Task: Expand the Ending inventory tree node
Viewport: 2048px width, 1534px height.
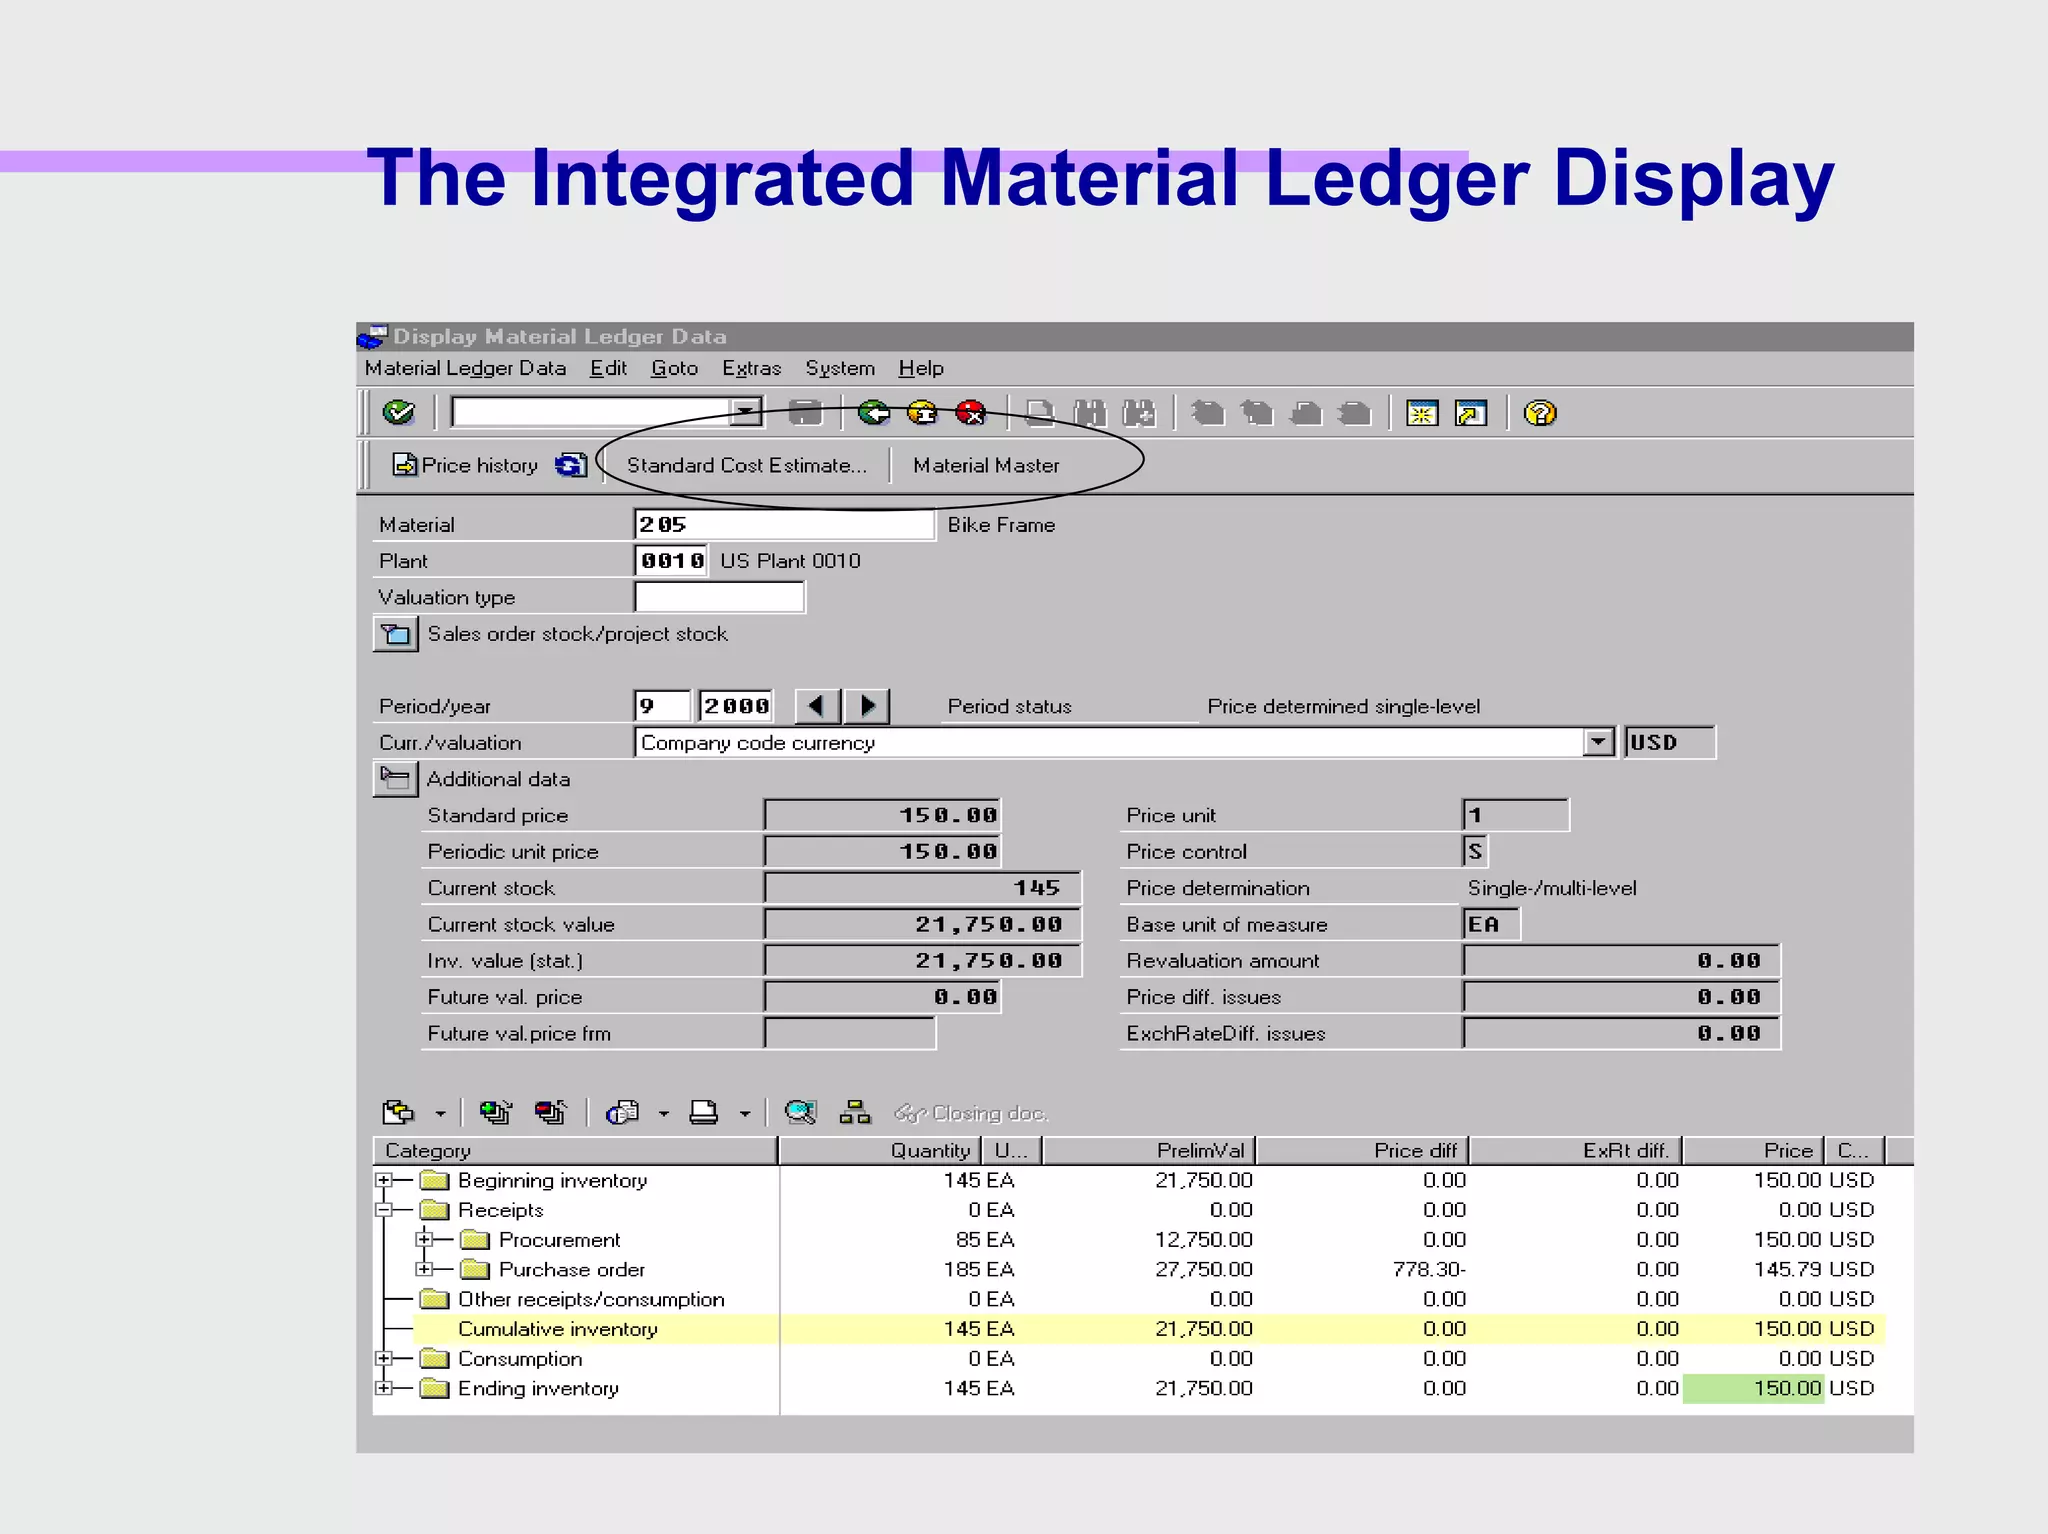Action: (383, 1388)
